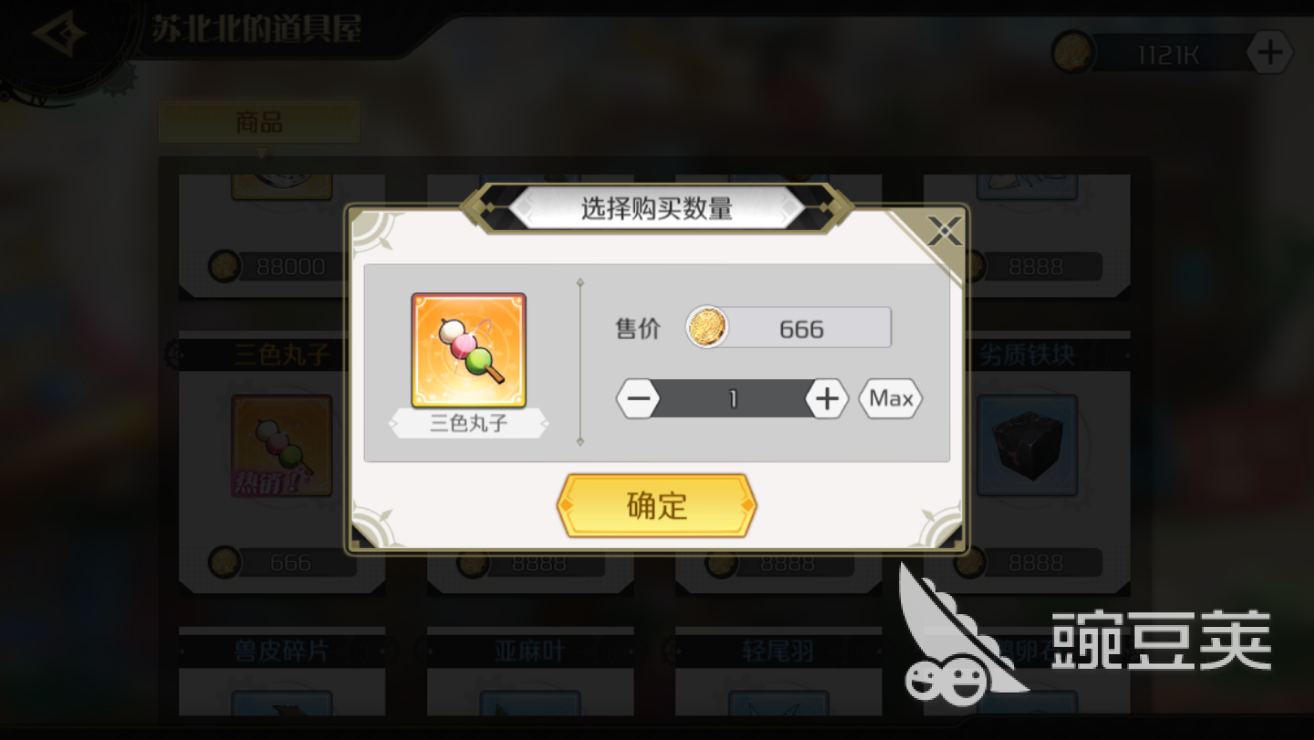This screenshot has width=1314, height=740.
Task: Increase purchase quantity with plus
Action: 826,399
